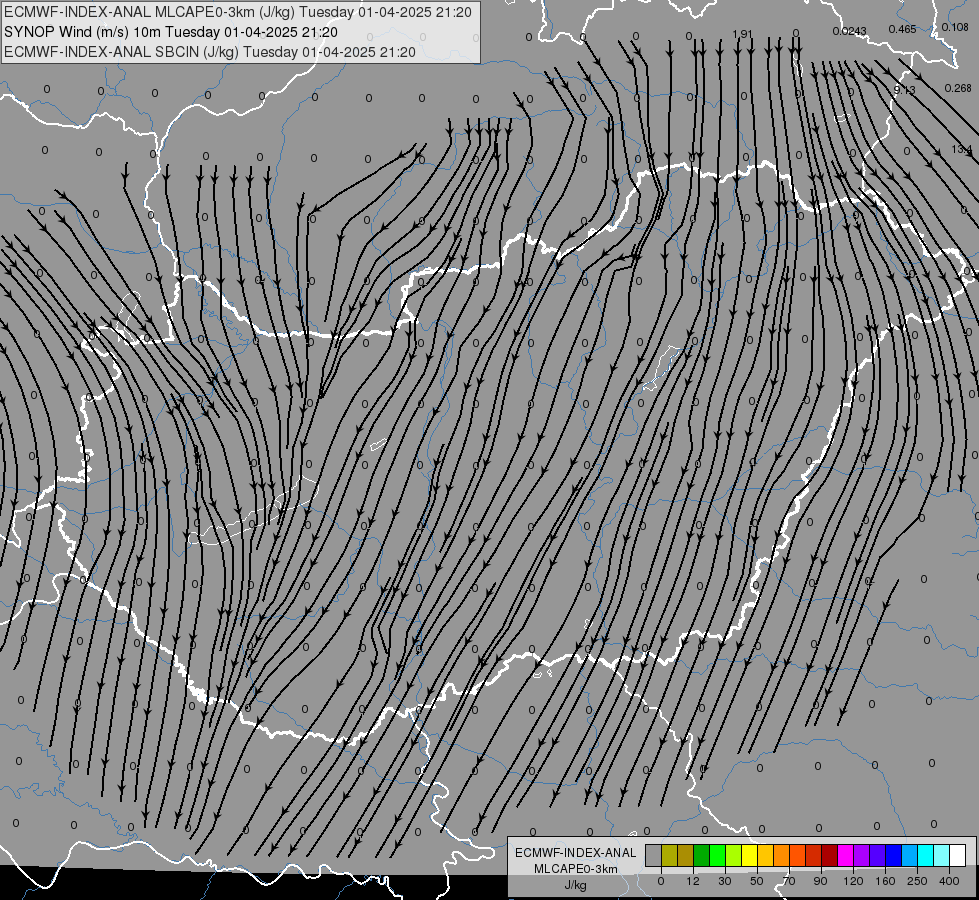The image size is (979, 900).
Task: Click the map value 0.268
Action: (x=958, y=88)
